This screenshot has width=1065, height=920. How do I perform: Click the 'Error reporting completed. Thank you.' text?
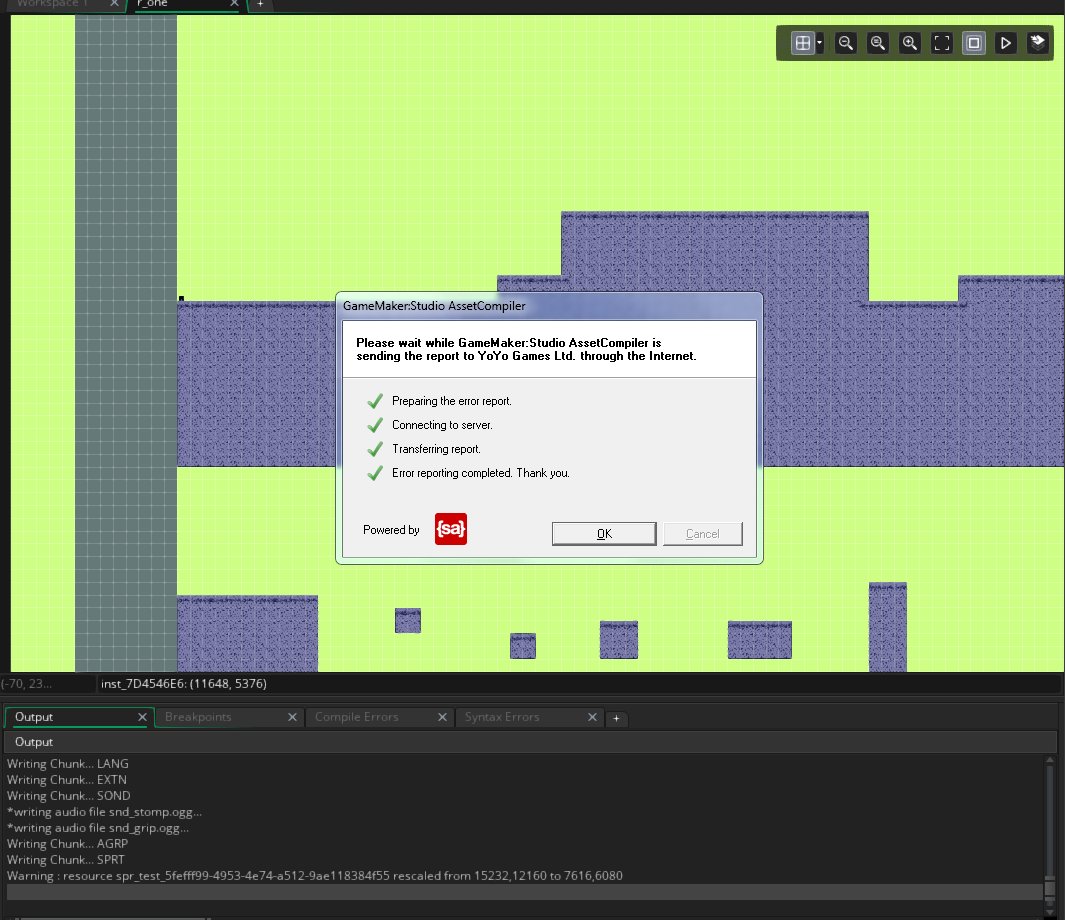481,473
